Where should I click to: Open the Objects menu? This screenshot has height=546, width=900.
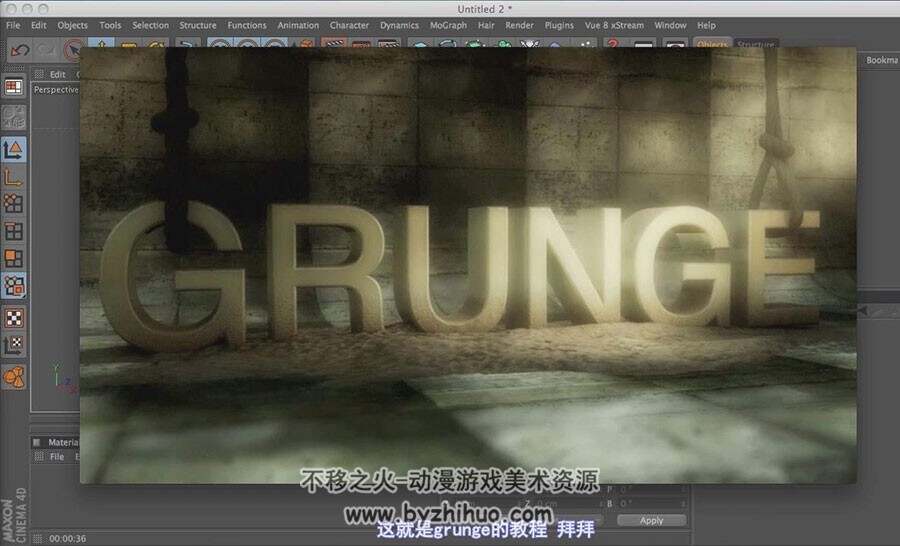click(x=72, y=25)
